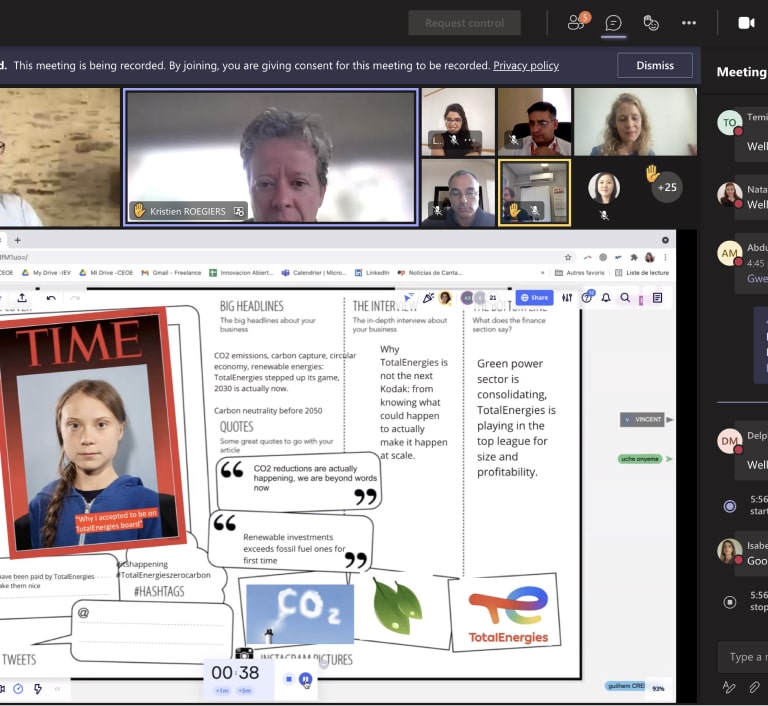Open the LinkedIn bookmark
The width and height of the screenshot is (768, 706).
coord(372,272)
